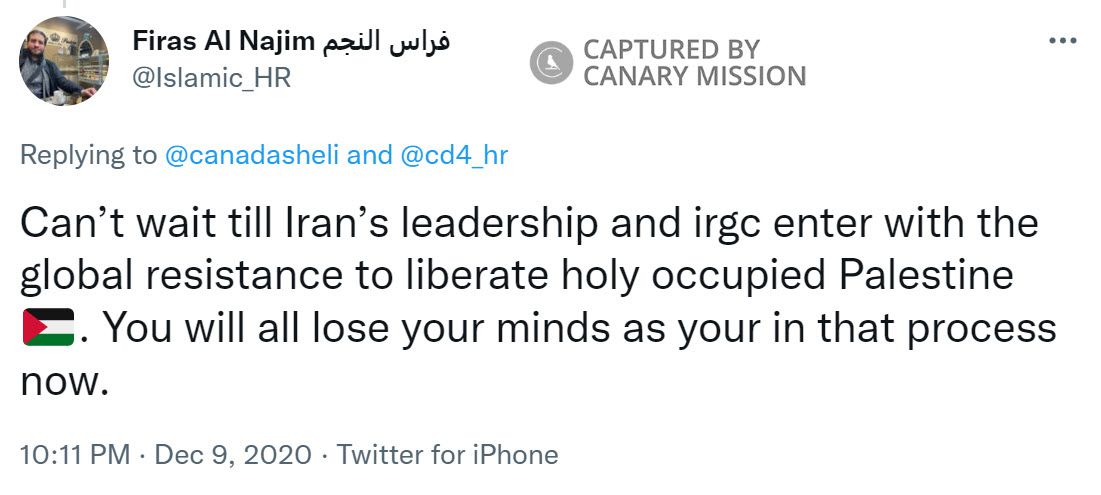1101x495 pixels.
Task: Open the @cd4_hr mention
Action: click(455, 156)
